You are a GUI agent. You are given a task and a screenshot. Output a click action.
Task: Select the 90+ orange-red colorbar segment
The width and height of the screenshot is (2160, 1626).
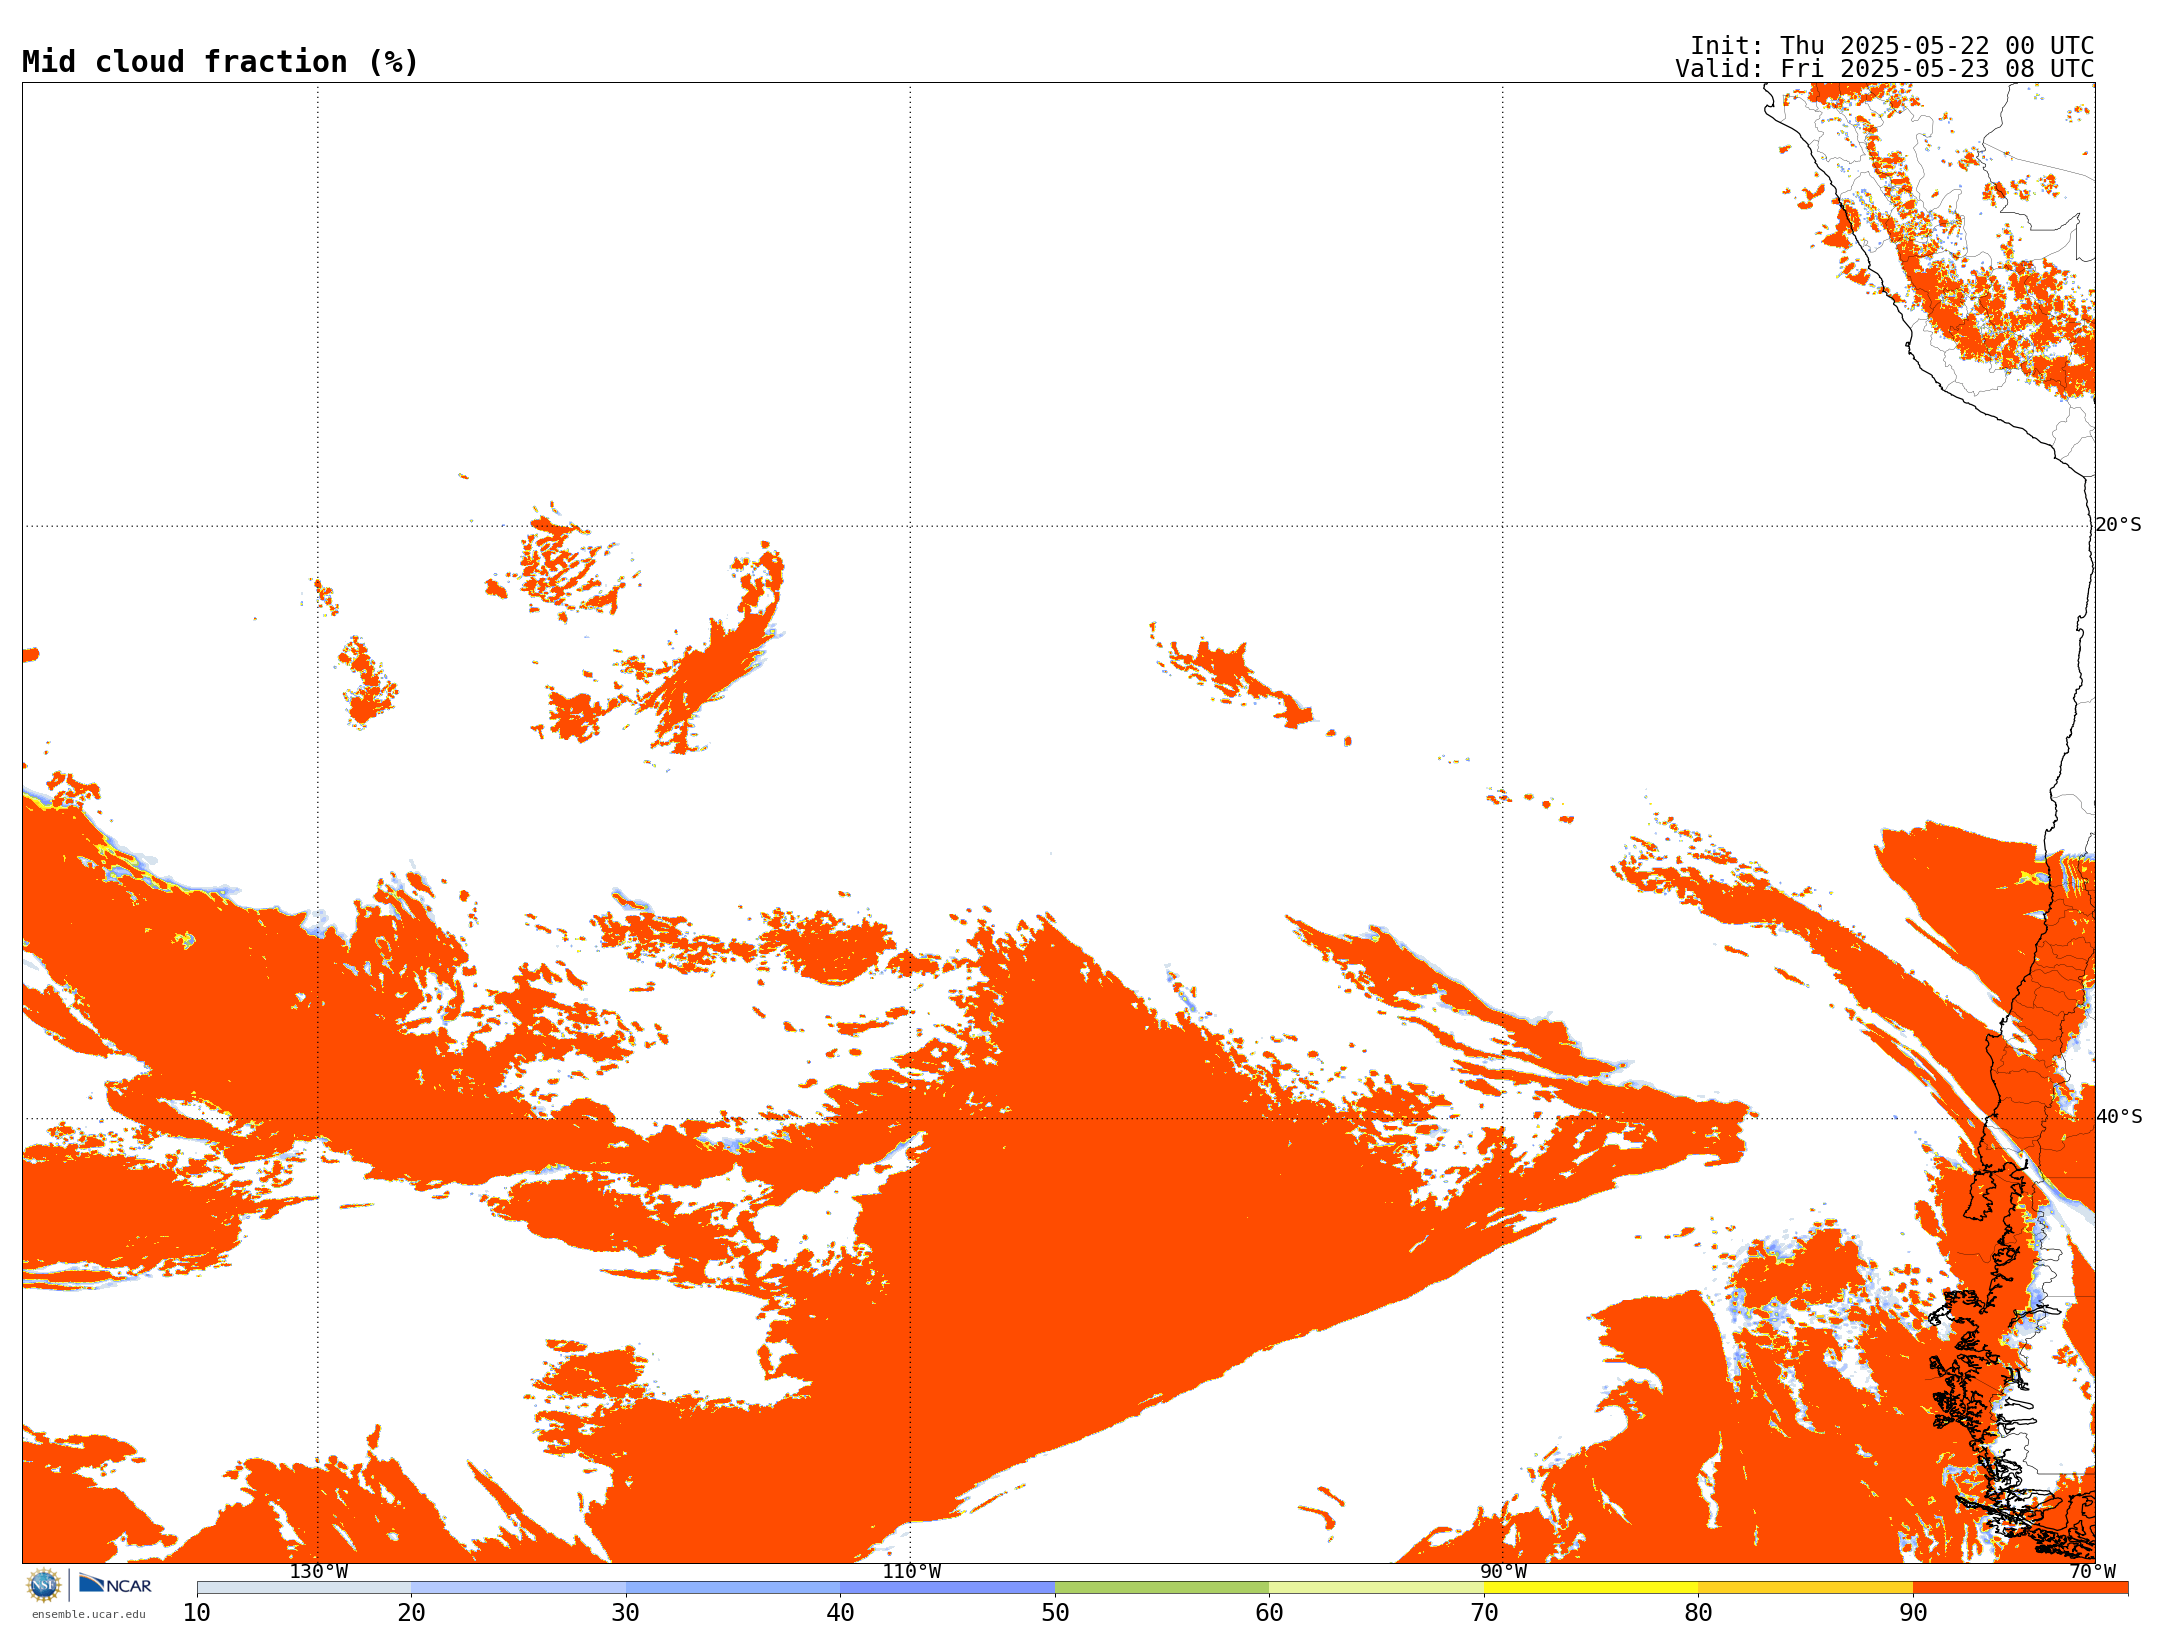[x=2021, y=1588]
